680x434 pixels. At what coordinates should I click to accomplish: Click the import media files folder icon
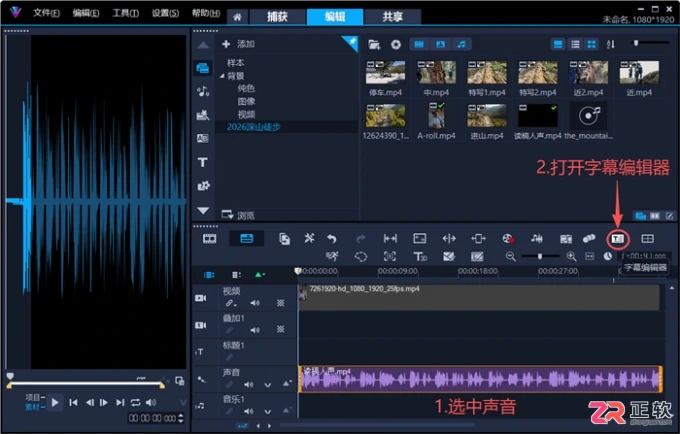(x=374, y=44)
